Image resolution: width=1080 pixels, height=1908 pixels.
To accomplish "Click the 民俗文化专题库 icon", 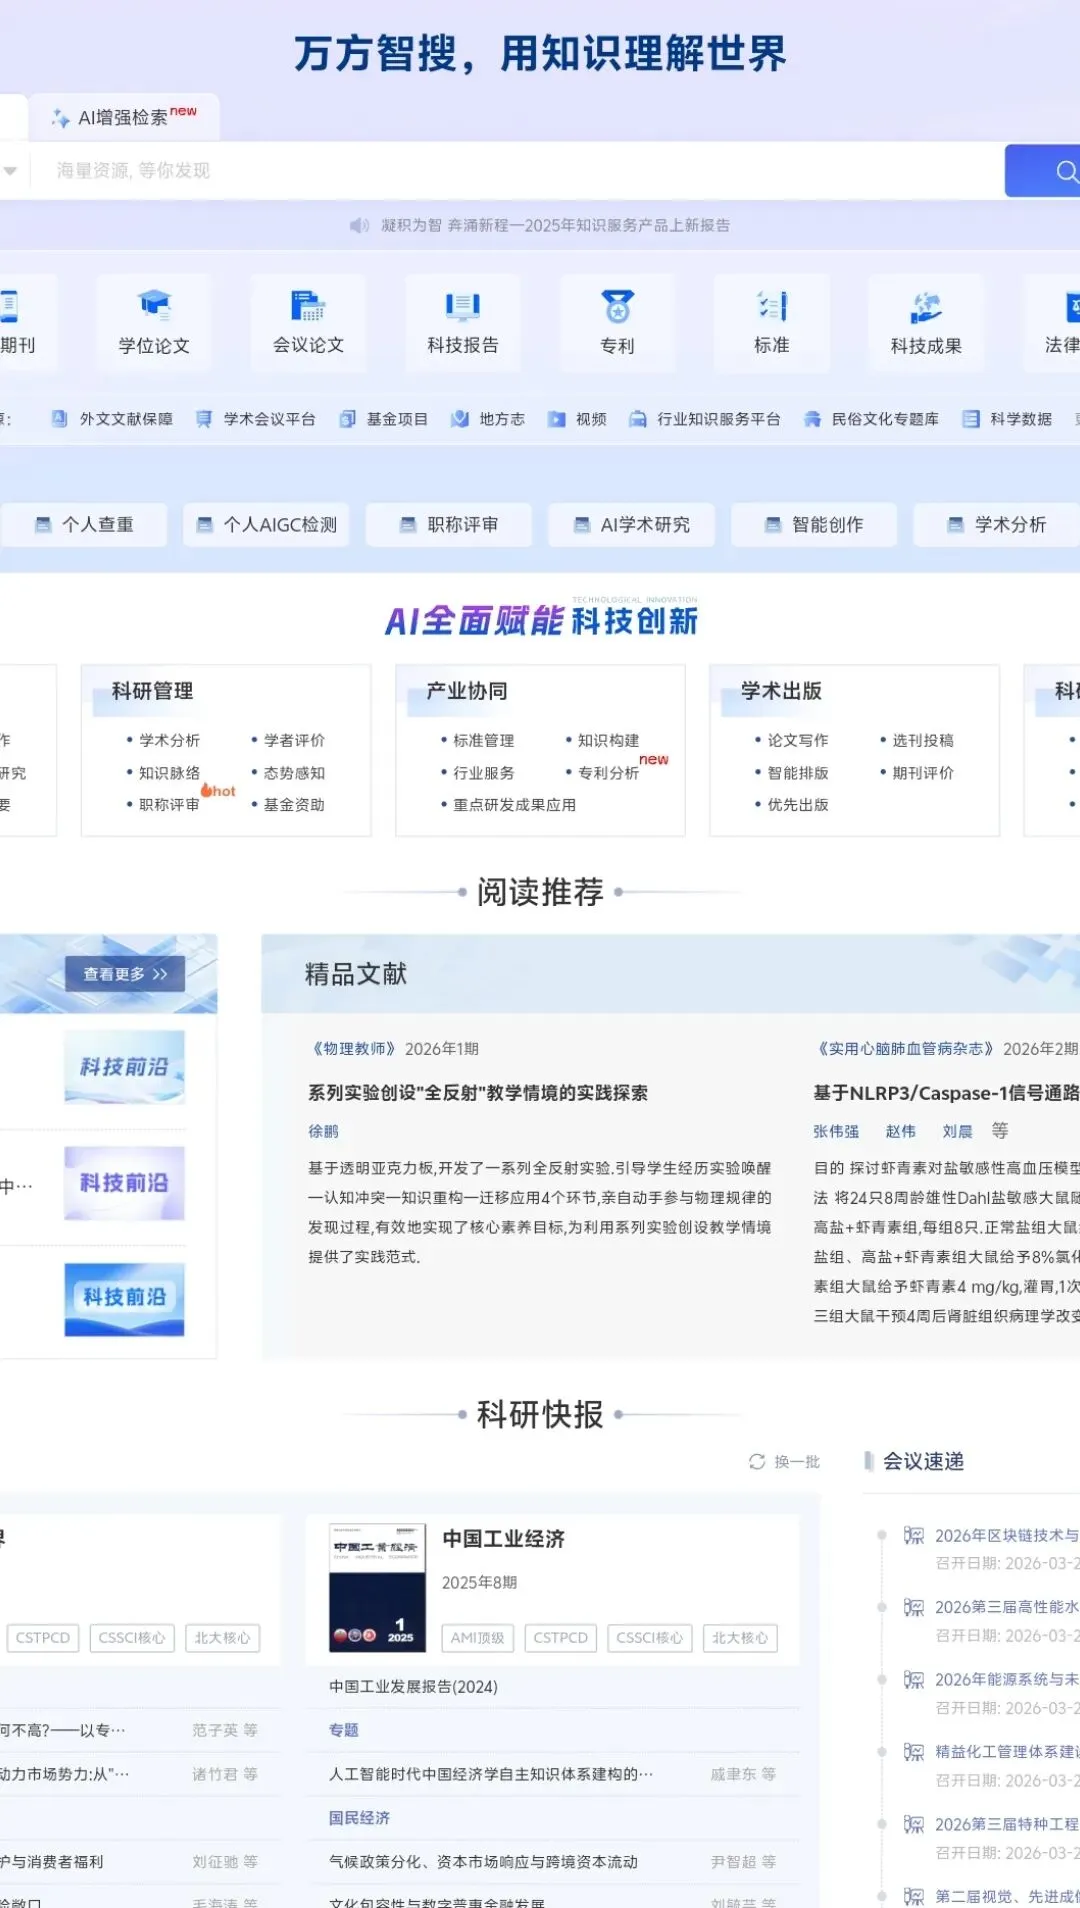I will pos(812,419).
